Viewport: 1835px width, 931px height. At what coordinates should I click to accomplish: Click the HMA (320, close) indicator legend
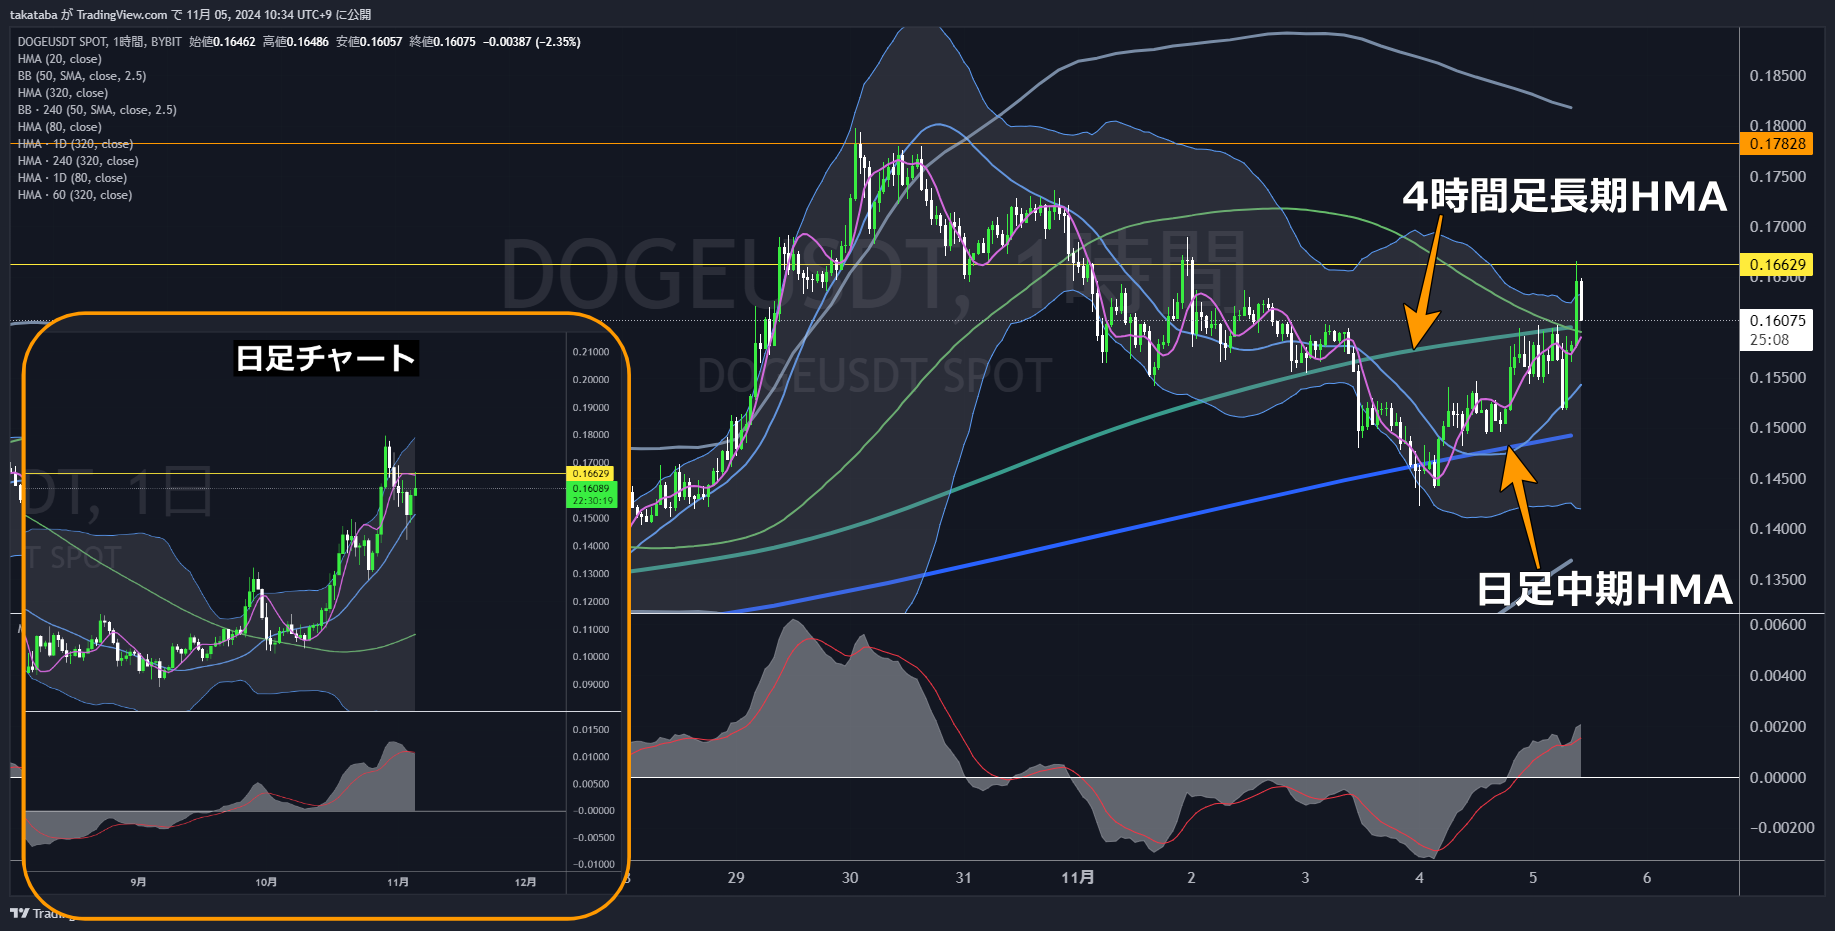click(63, 93)
